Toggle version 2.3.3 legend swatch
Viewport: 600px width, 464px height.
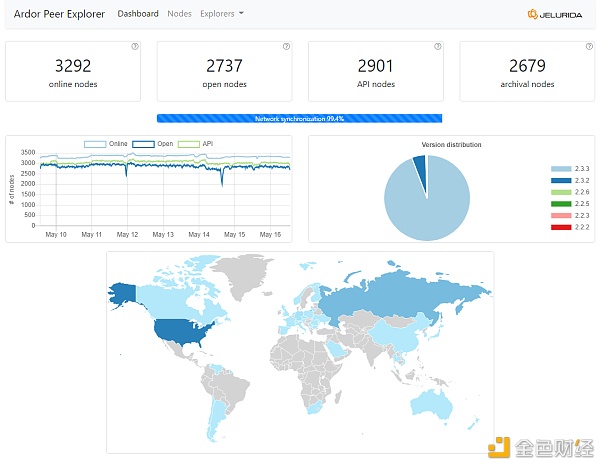[x=561, y=169]
